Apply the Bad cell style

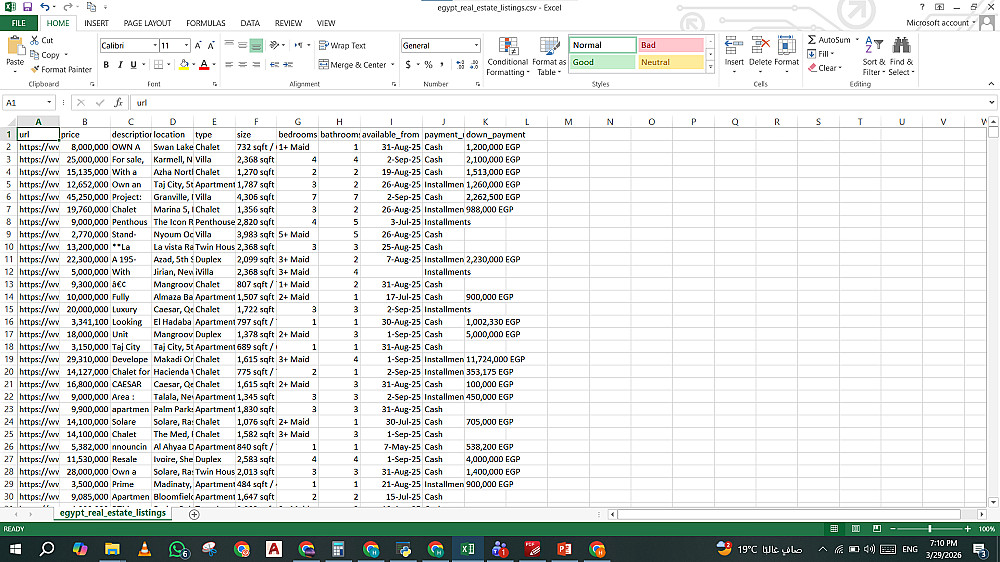670,45
